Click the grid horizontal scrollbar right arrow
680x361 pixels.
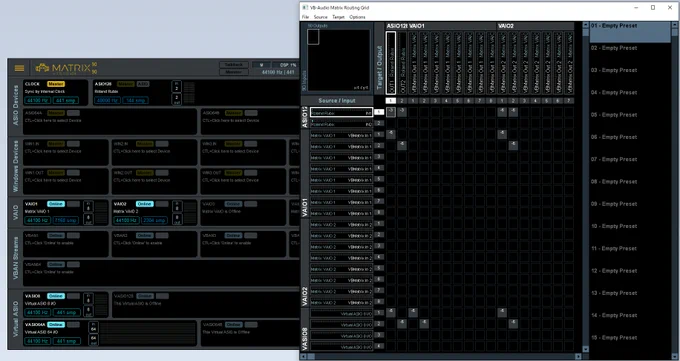(x=578, y=356)
